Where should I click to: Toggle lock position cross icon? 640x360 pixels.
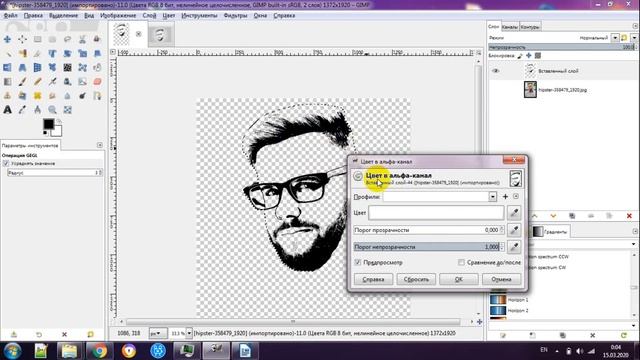pyautogui.click(x=529, y=56)
